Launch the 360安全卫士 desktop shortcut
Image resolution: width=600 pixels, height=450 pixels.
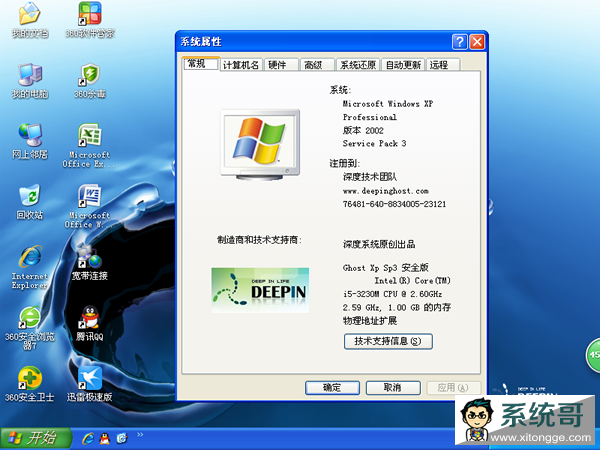(29, 384)
